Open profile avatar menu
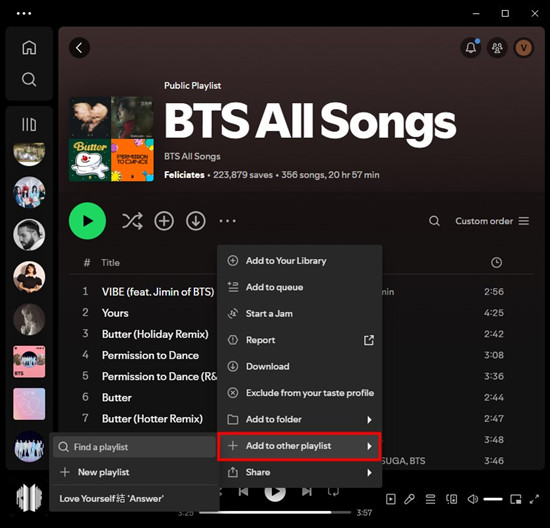This screenshot has width=550, height=528. (x=524, y=48)
